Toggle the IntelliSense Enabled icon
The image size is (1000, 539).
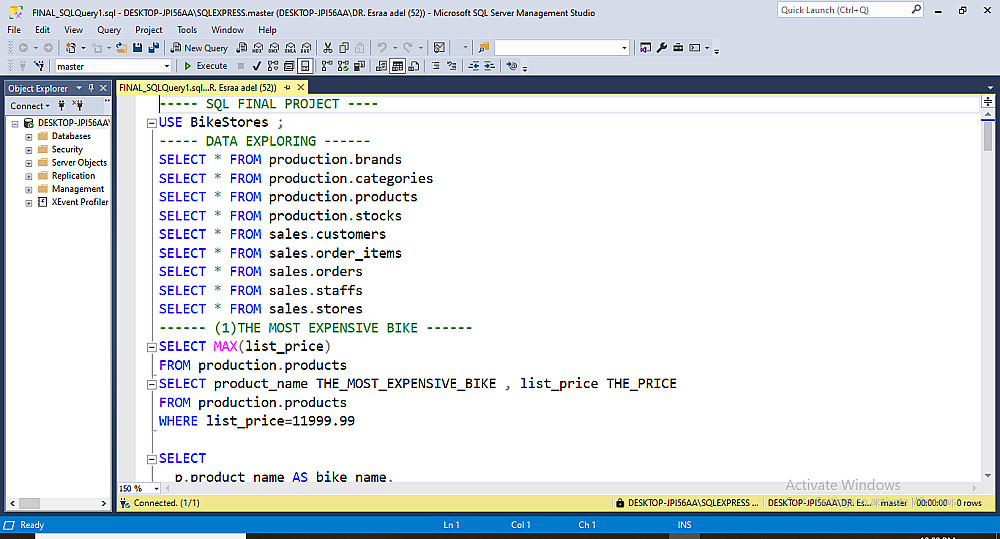305,66
